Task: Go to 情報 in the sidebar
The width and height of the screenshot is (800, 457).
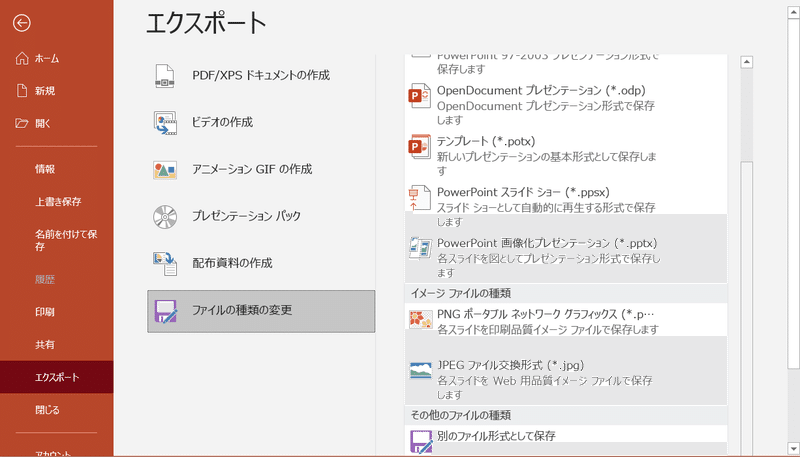Action: pos(57,169)
